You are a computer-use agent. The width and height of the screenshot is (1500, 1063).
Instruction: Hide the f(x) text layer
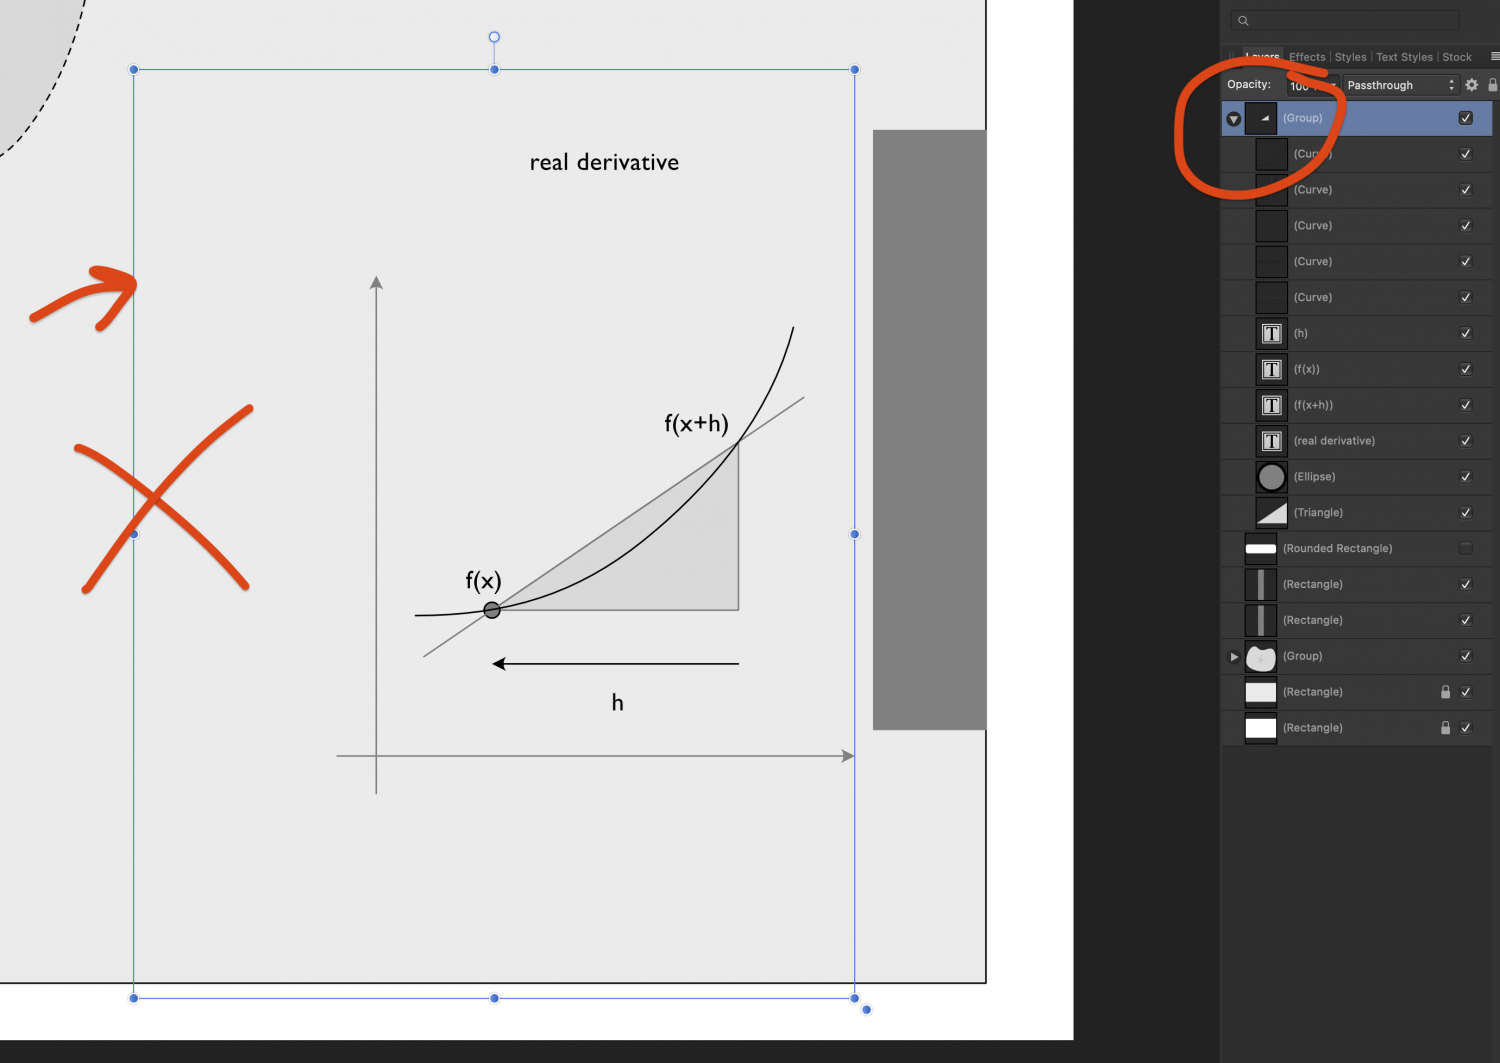(1465, 370)
